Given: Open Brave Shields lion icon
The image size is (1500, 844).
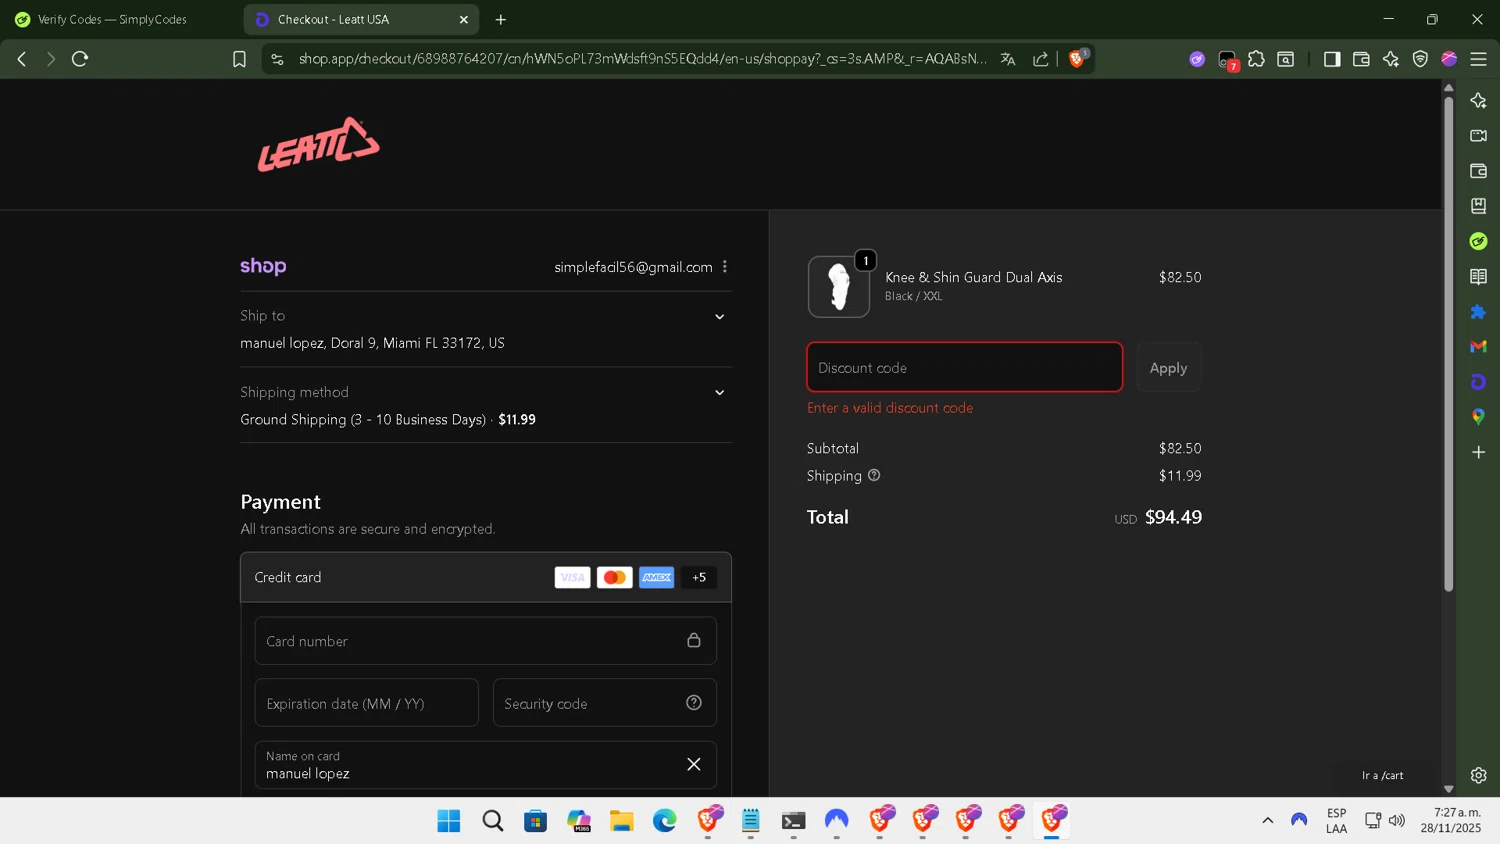Looking at the screenshot, I should click(x=1077, y=59).
